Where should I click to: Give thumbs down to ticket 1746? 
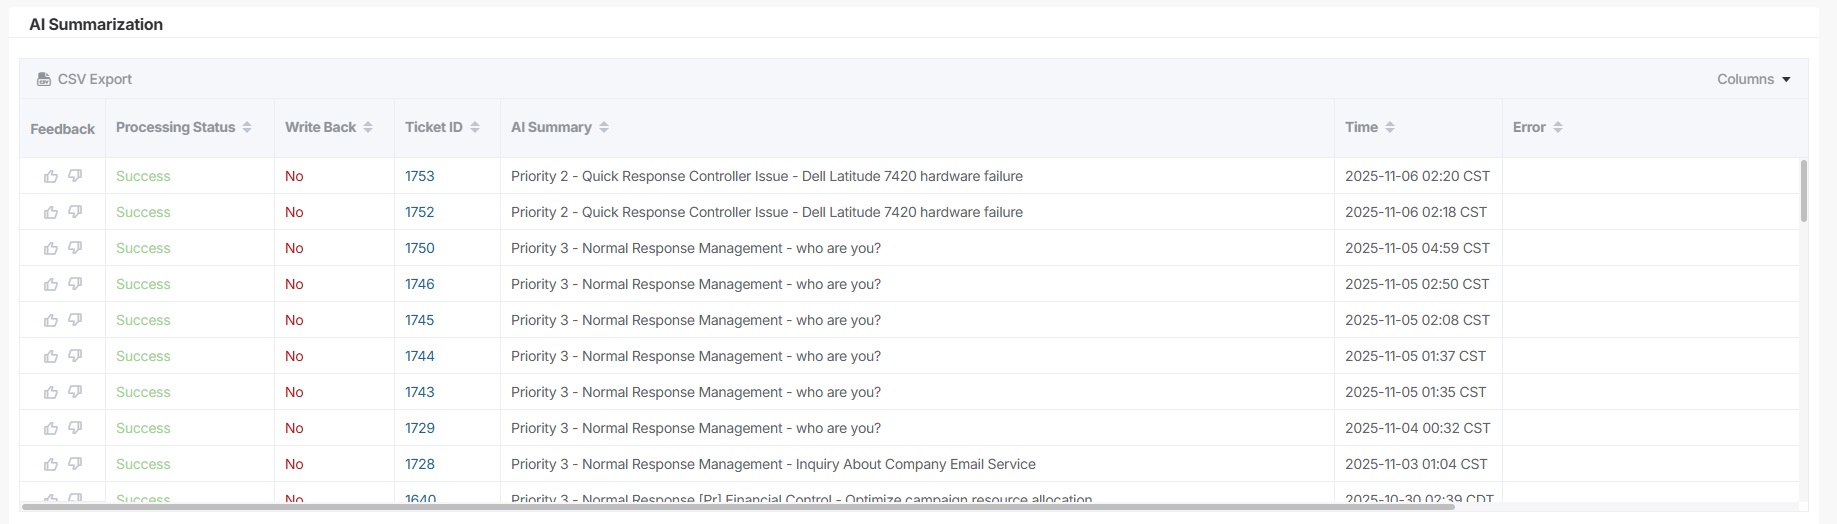pyautogui.click(x=75, y=284)
